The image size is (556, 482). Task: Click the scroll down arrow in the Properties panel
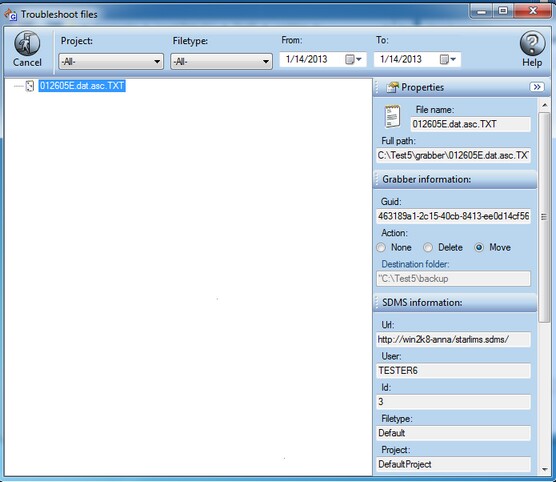point(544,470)
